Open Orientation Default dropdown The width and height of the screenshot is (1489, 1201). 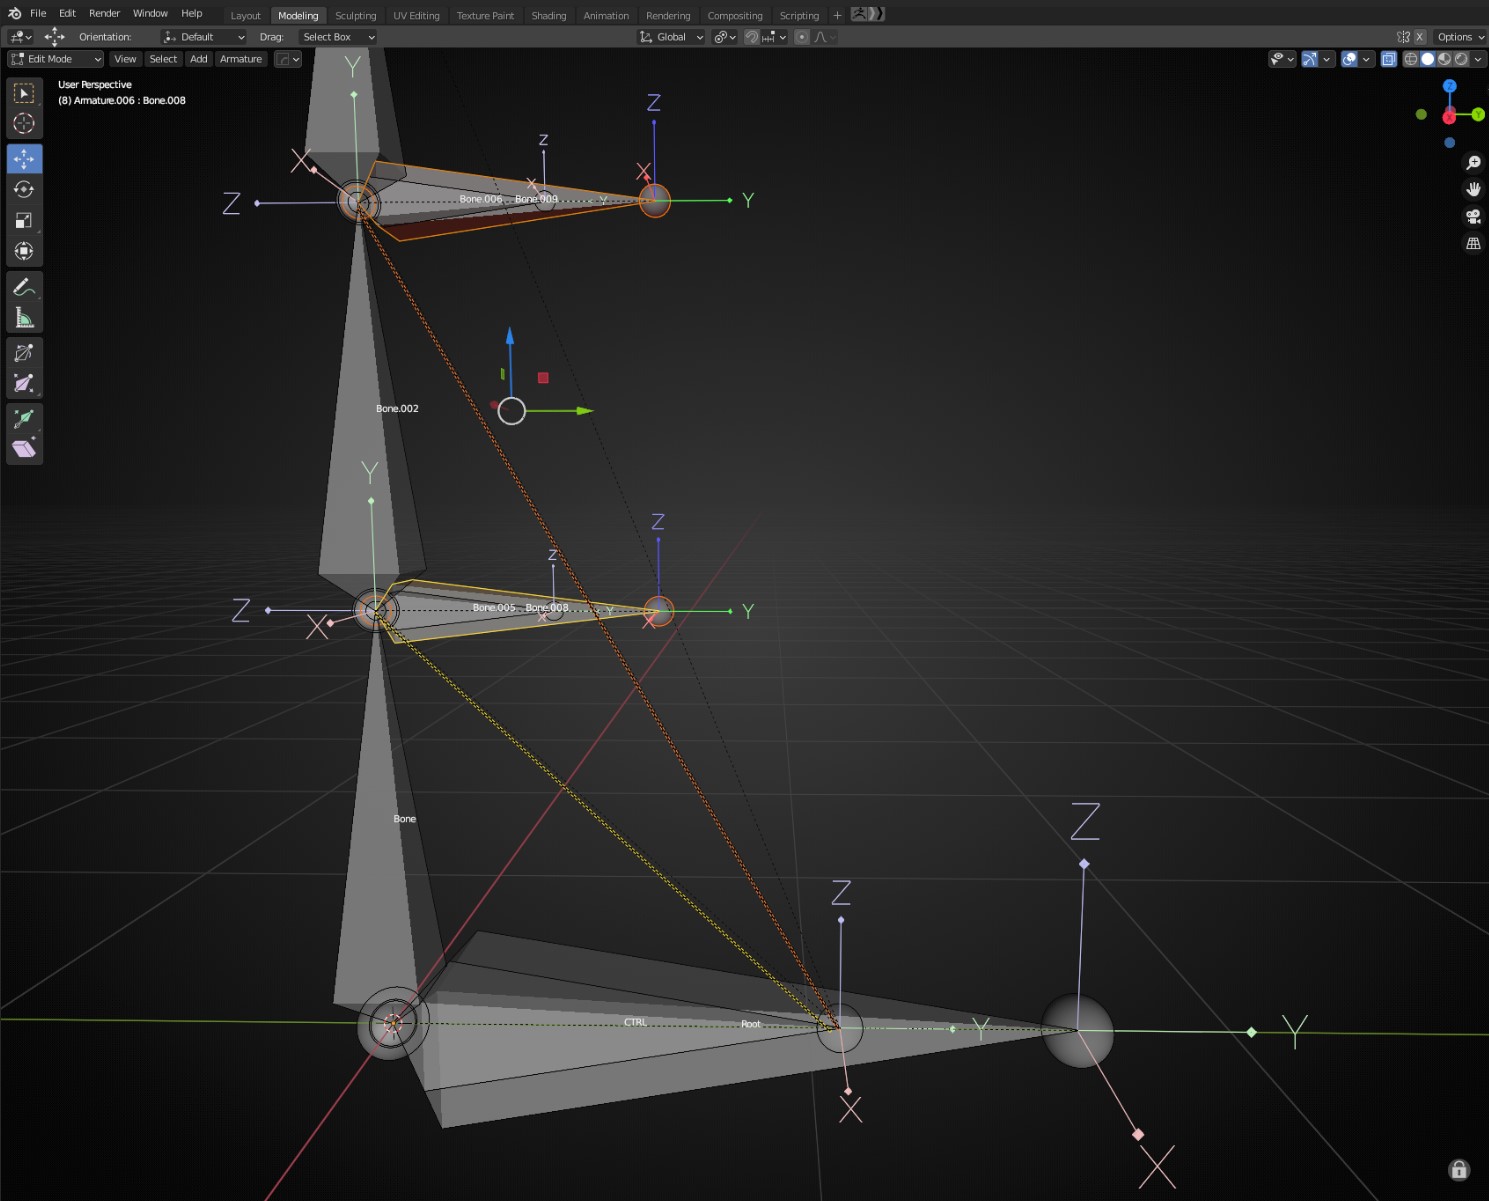click(204, 37)
